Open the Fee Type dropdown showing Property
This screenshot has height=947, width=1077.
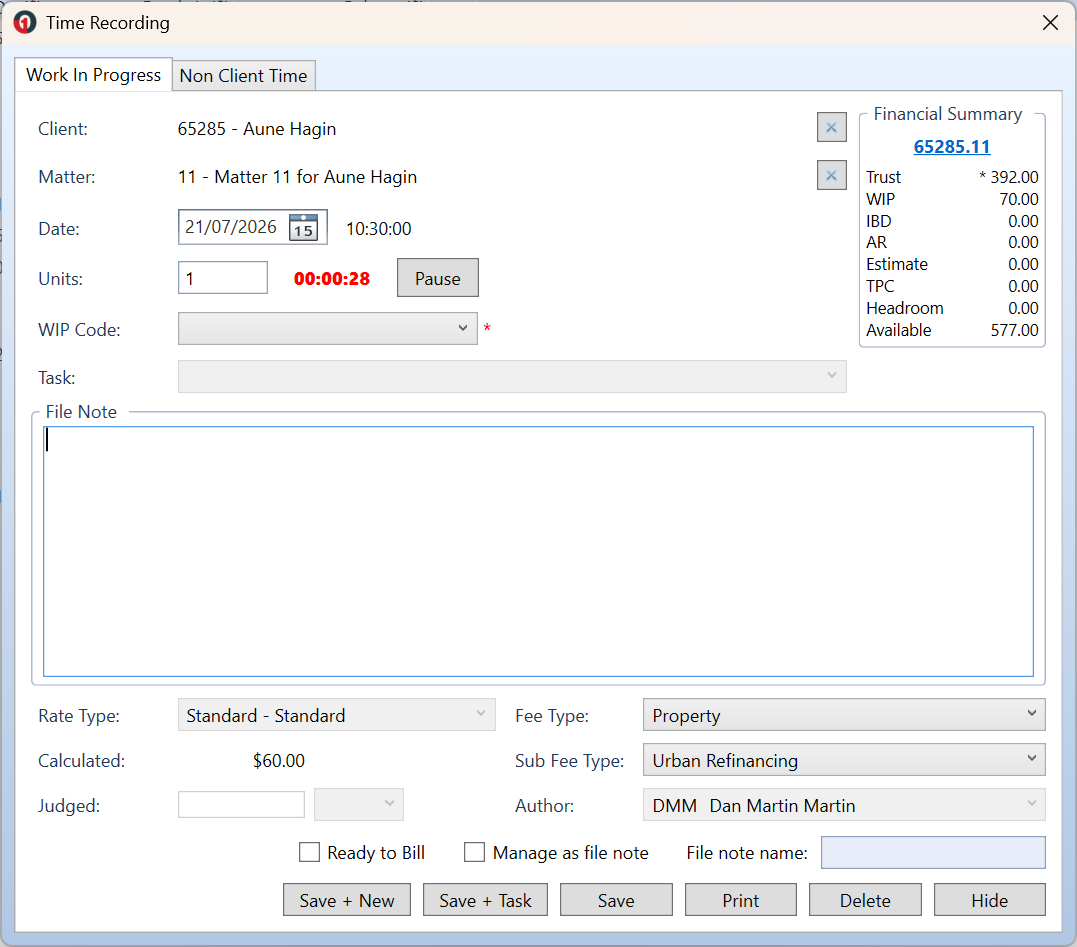(x=844, y=715)
